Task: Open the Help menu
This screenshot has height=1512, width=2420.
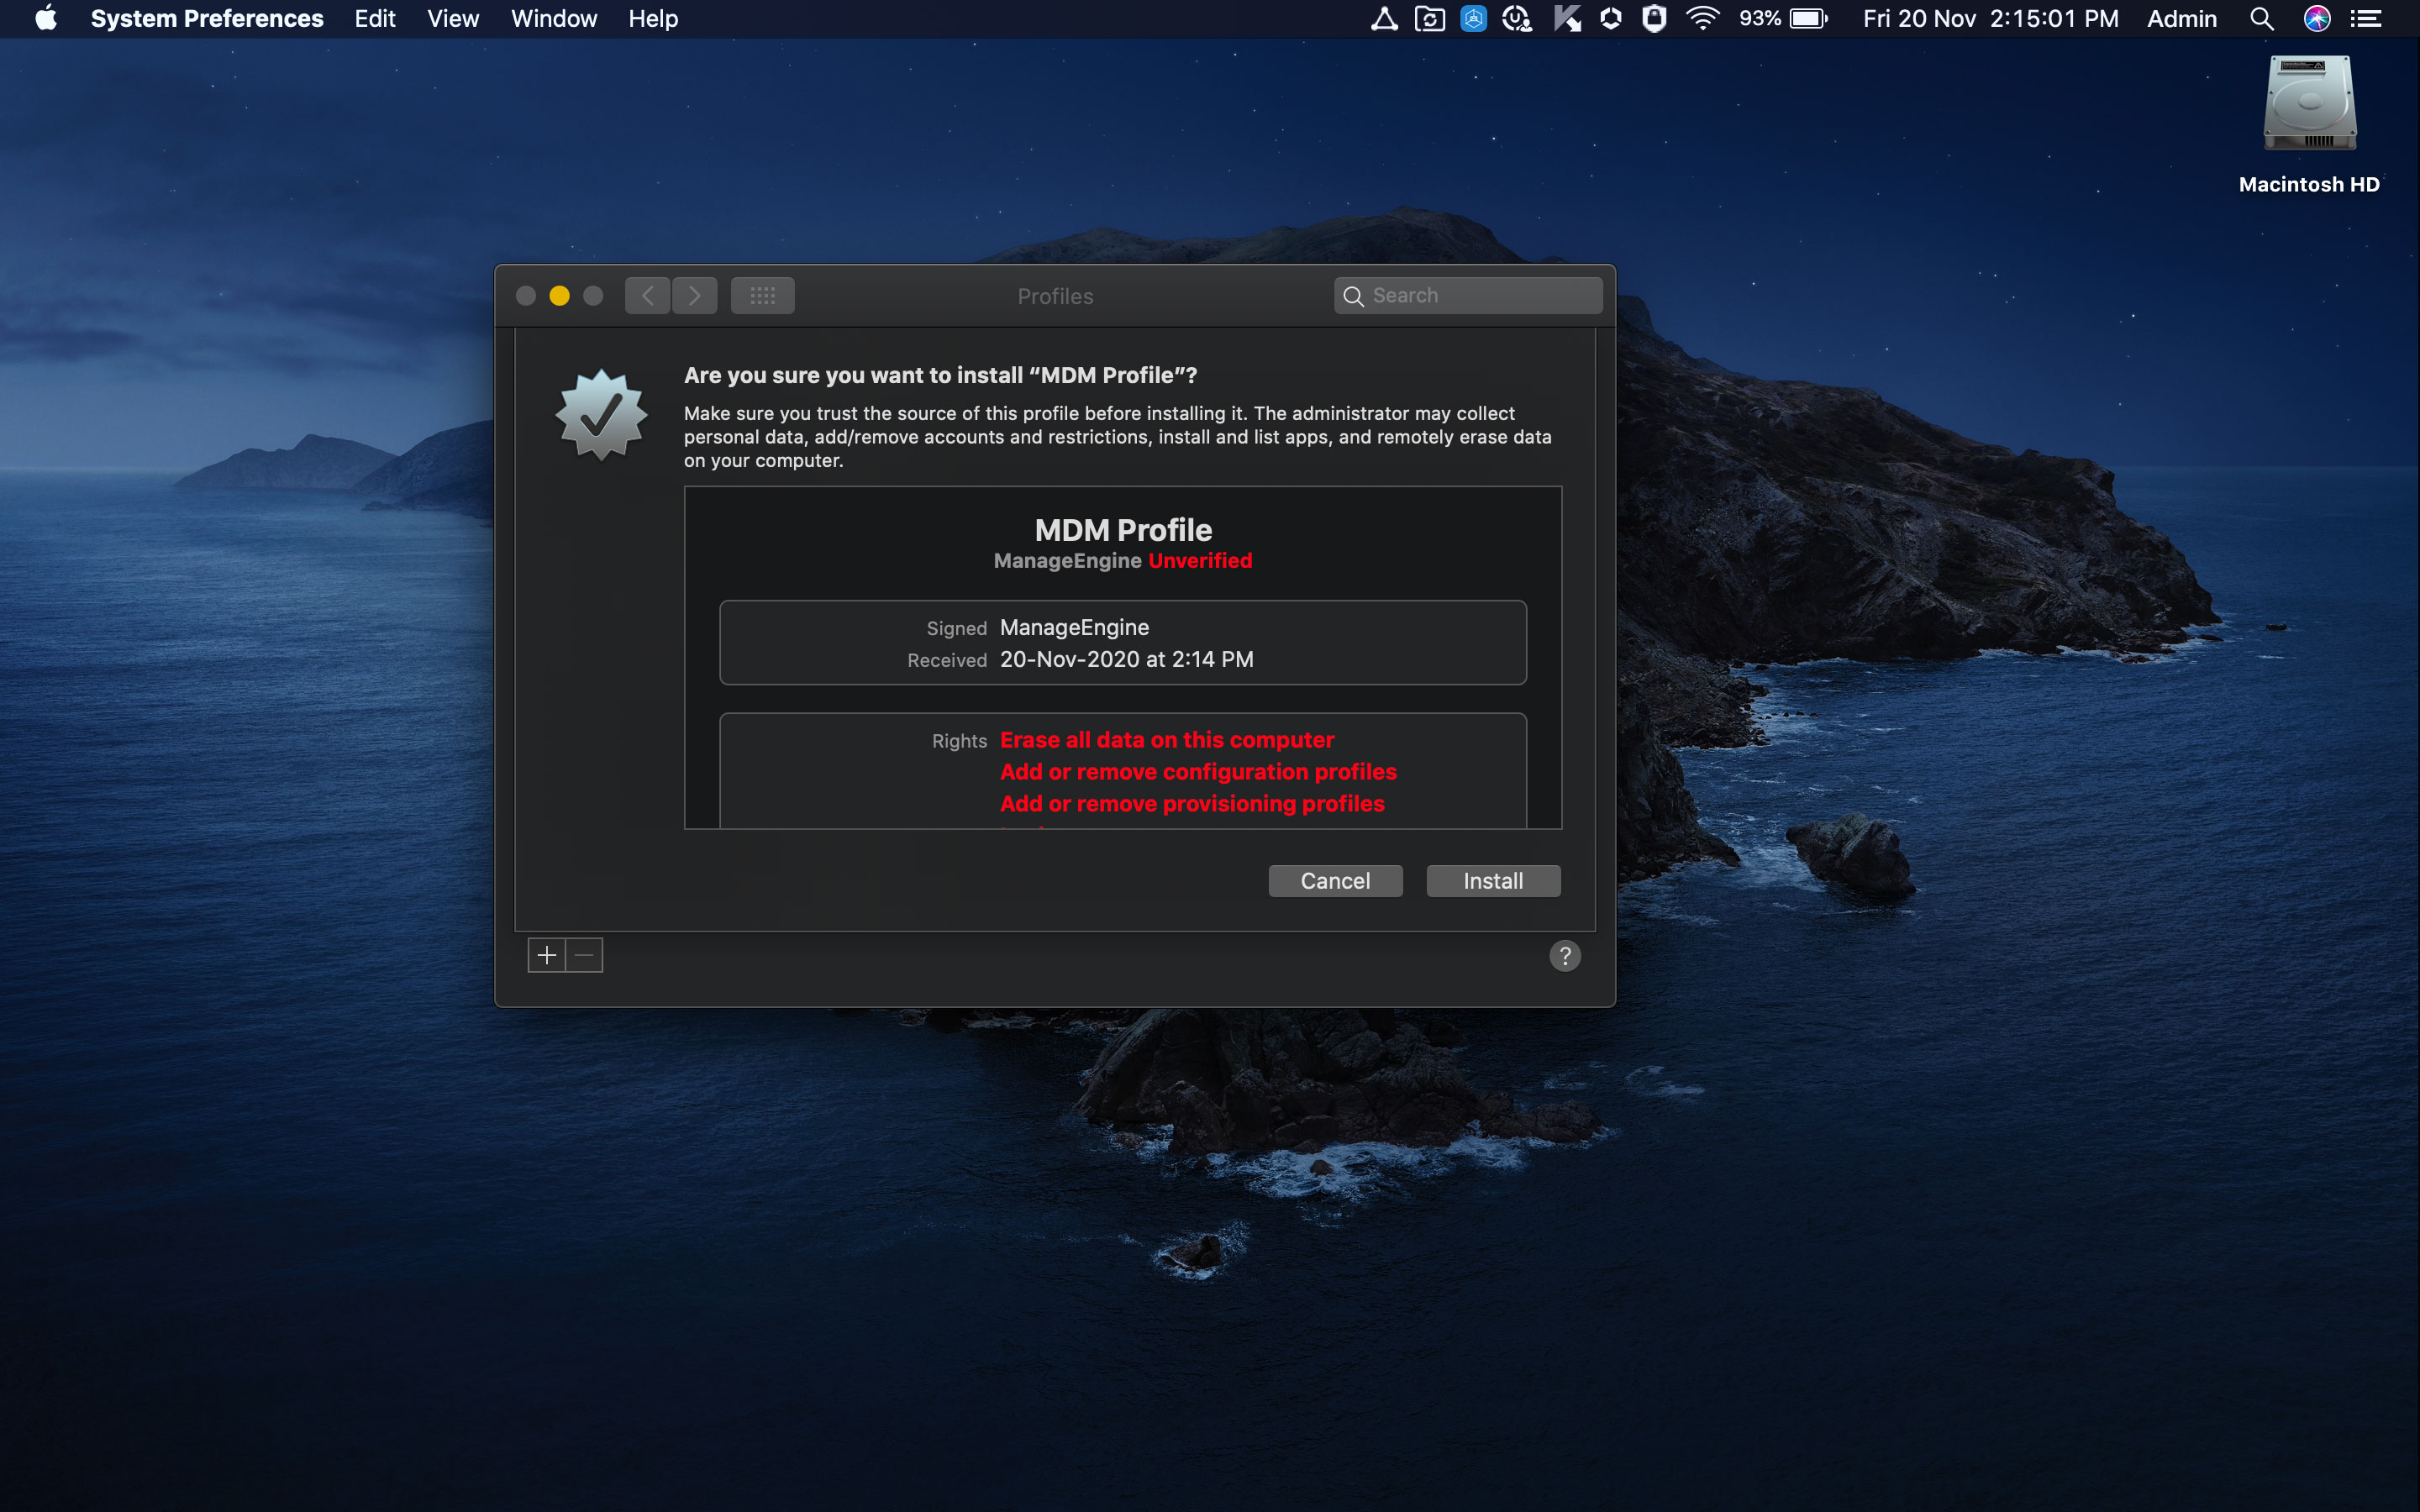Action: [653, 19]
